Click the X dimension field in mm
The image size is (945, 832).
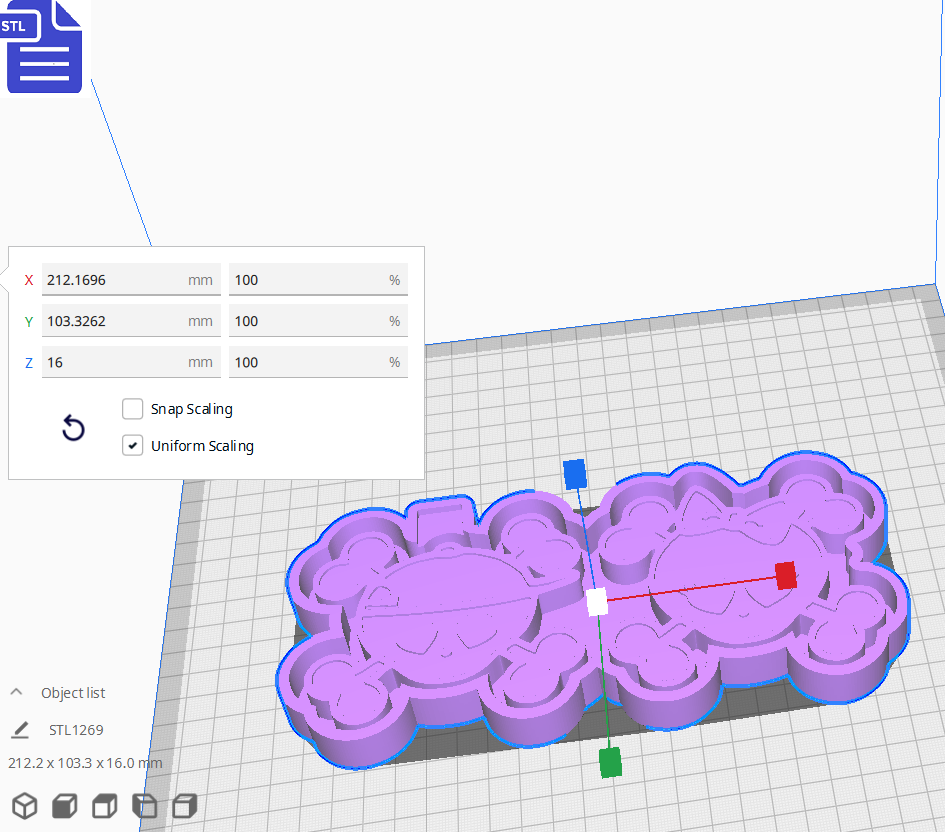(115, 280)
